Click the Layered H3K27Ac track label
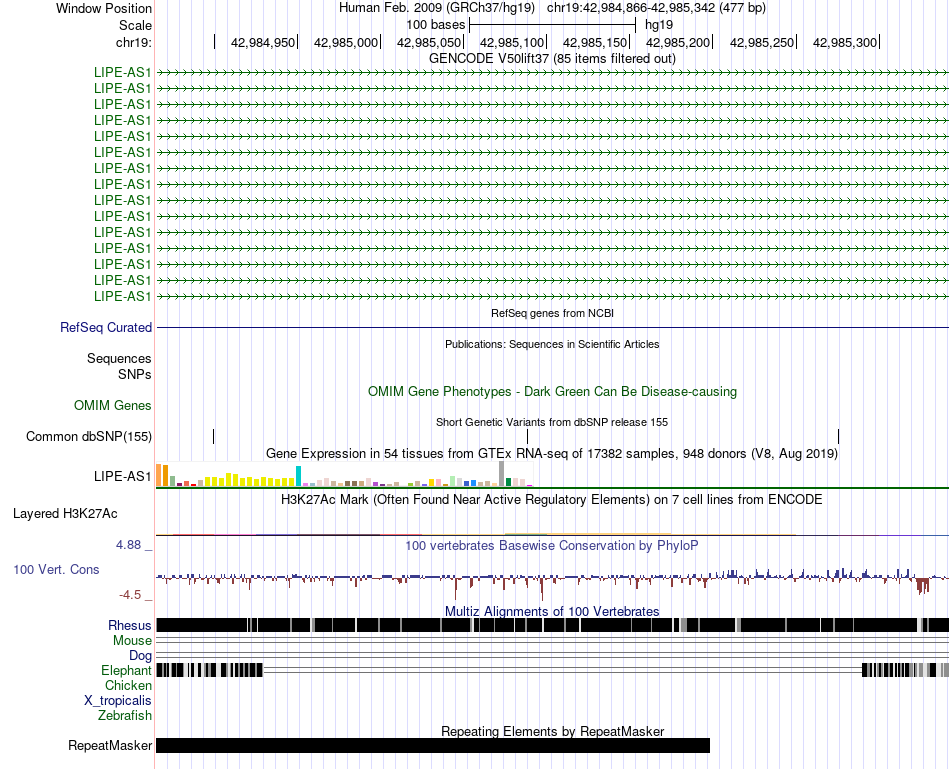The width and height of the screenshot is (950, 769). click(x=65, y=514)
